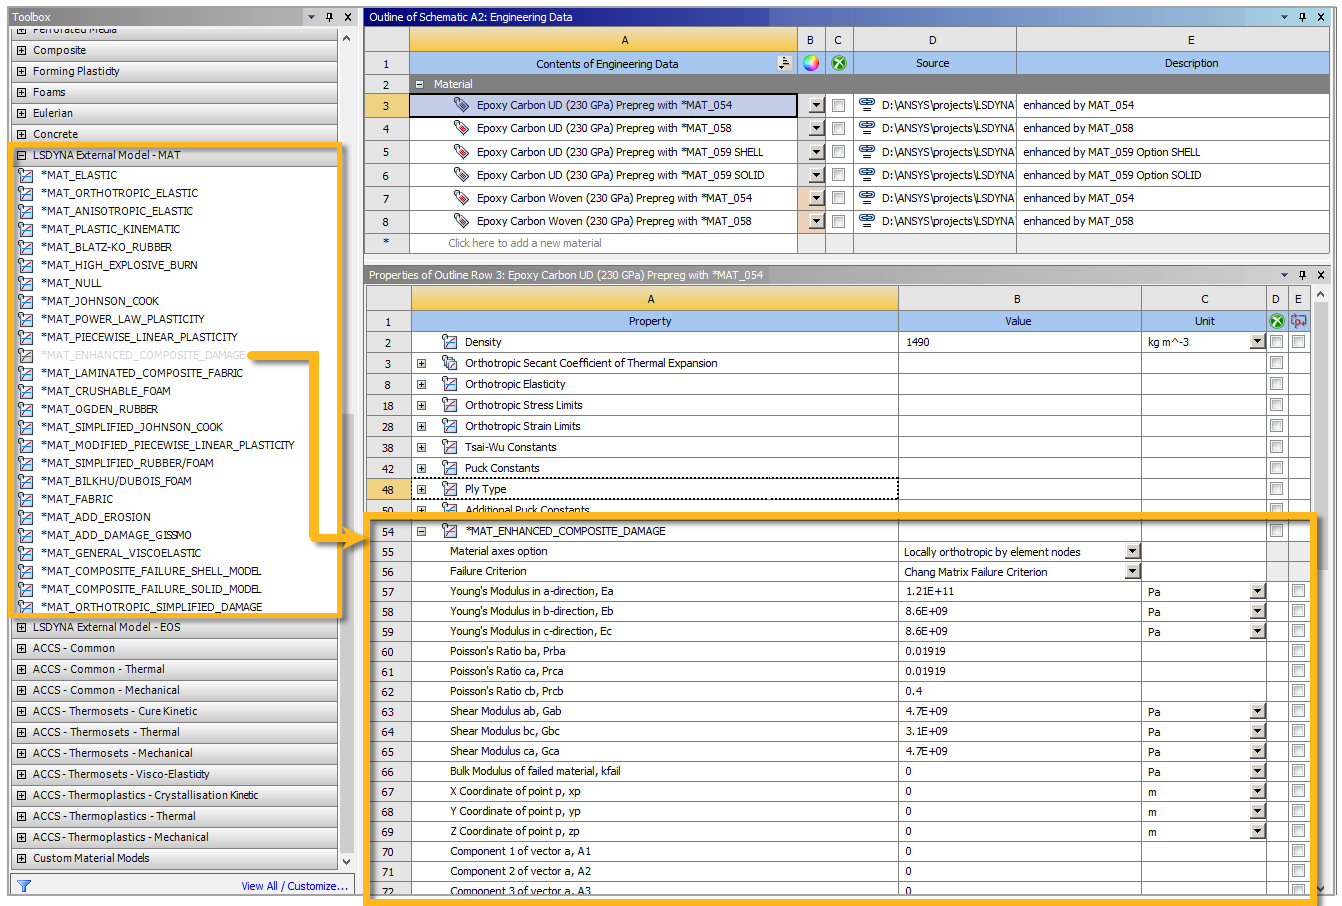Click the View All / Customize link
The width and height of the screenshot is (1342, 906).
click(295, 885)
